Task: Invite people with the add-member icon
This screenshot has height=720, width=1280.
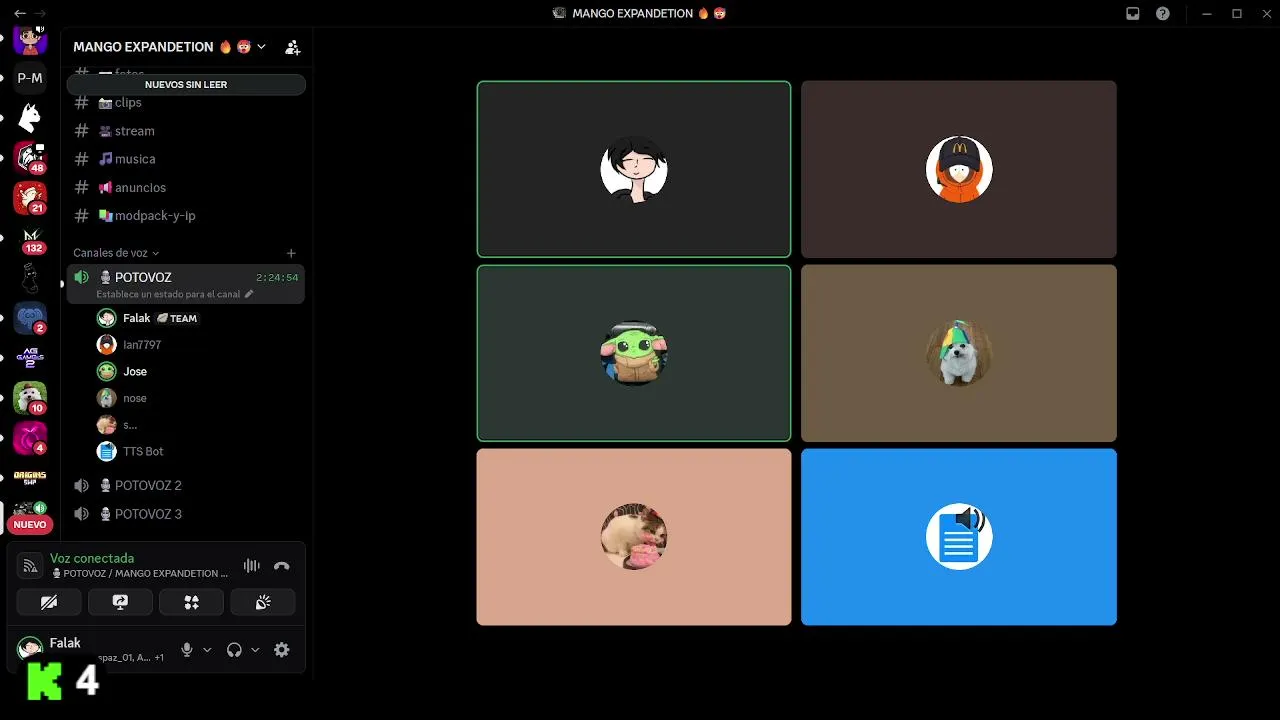Action: click(x=292, y=47)
